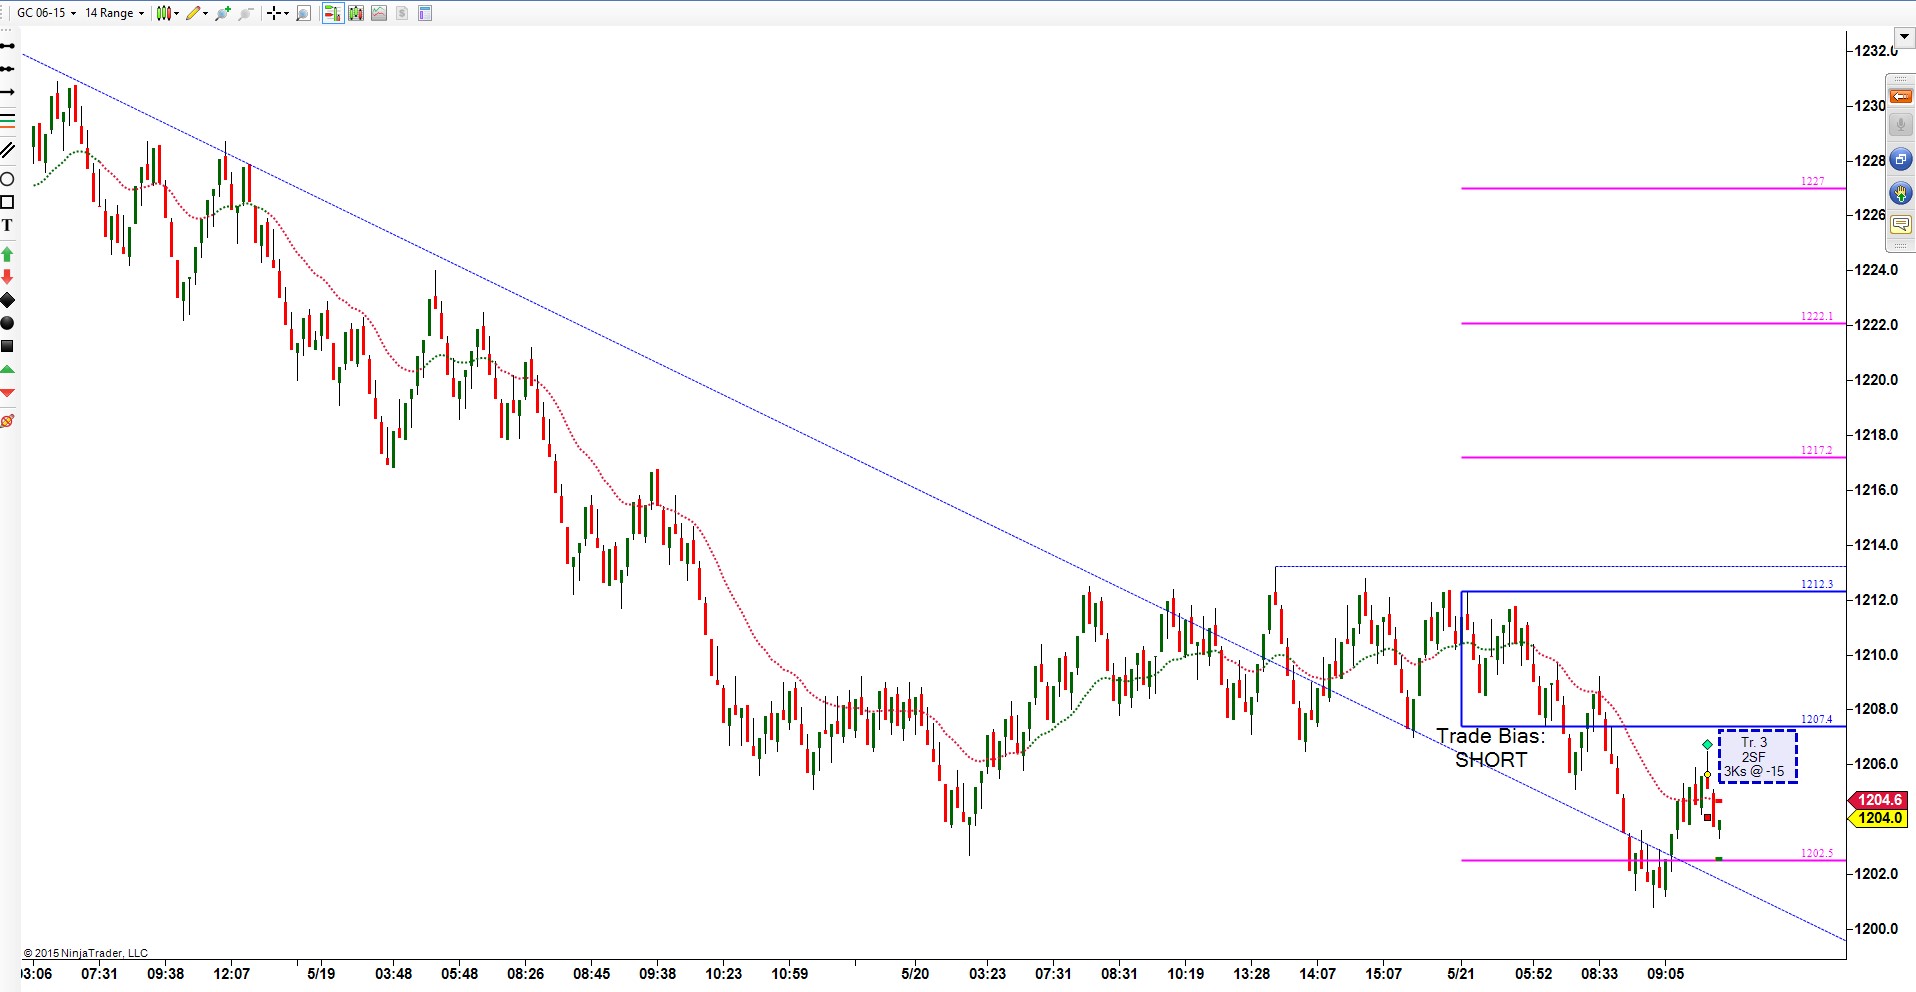This screenshot has width=1916, height=992.
Task: Click the 1220.0 price axis label
Action: (1876, 380)
